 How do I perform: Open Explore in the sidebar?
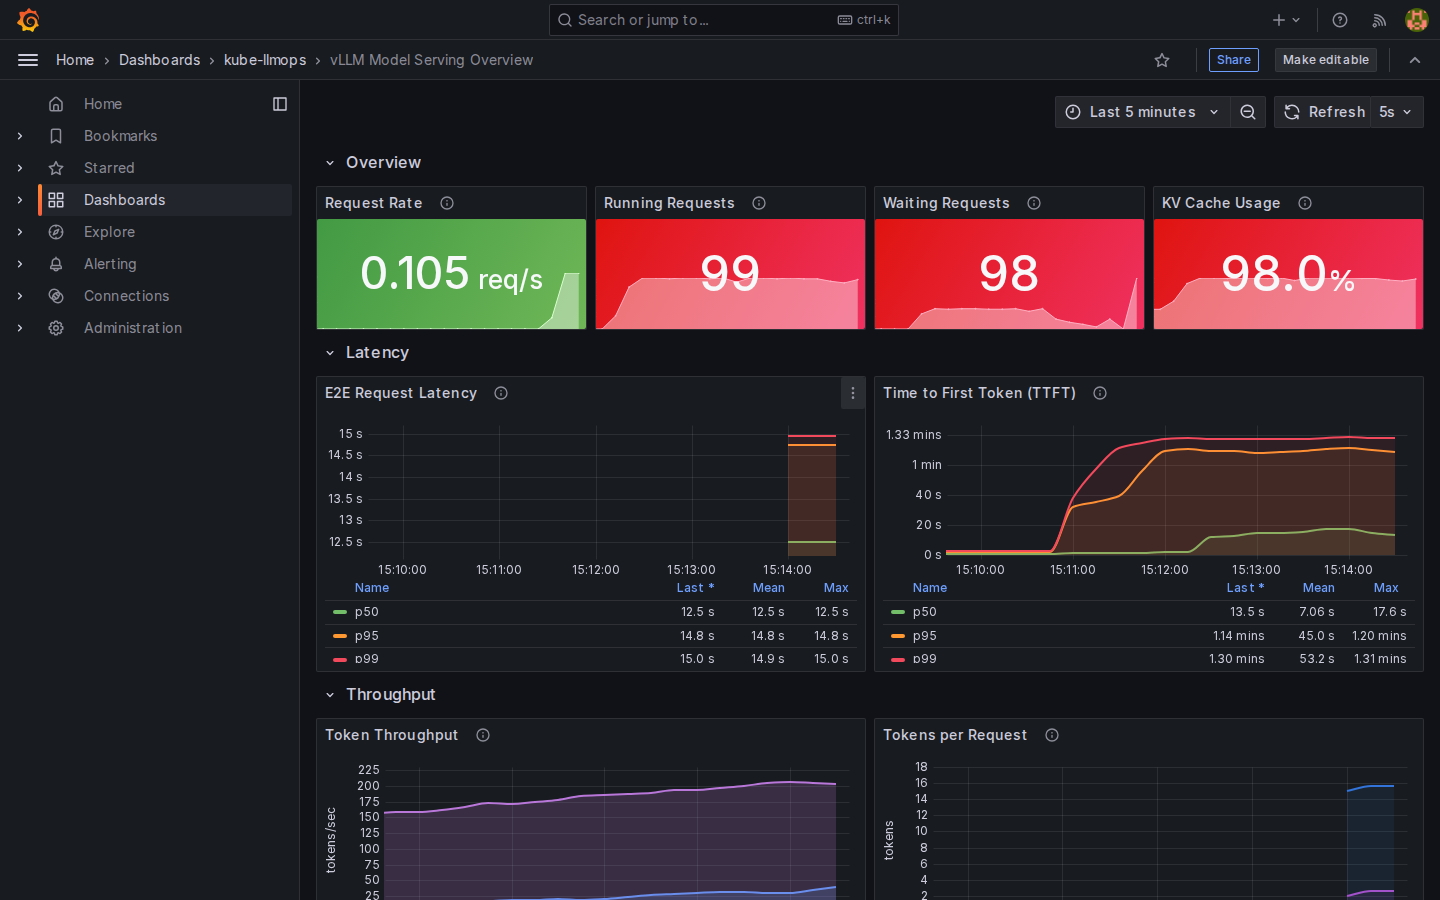tap(109, 232)
